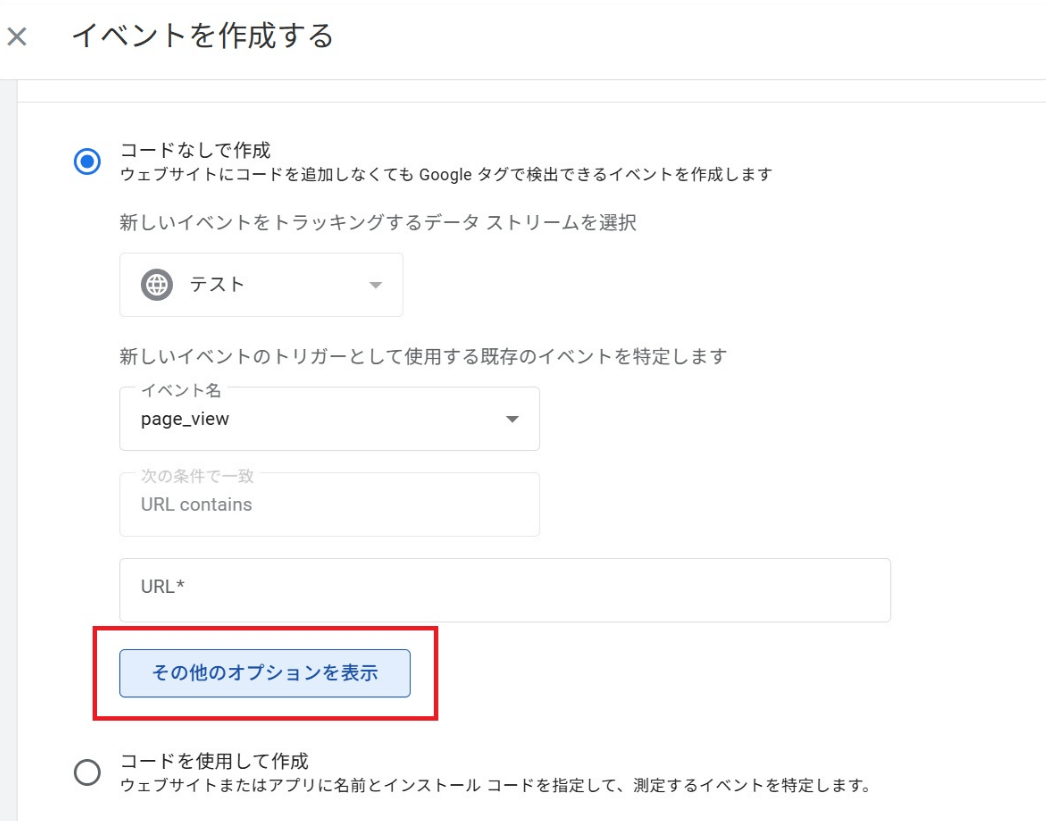Viewport: 1046px width, 821px height.
Task: Click the globe icon beside テスト
Action: (157, 285)
